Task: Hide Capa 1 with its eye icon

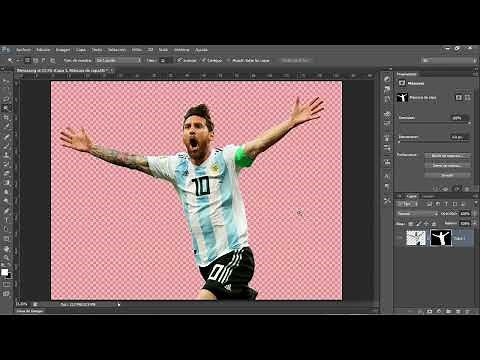Action: tap(401, 238)
